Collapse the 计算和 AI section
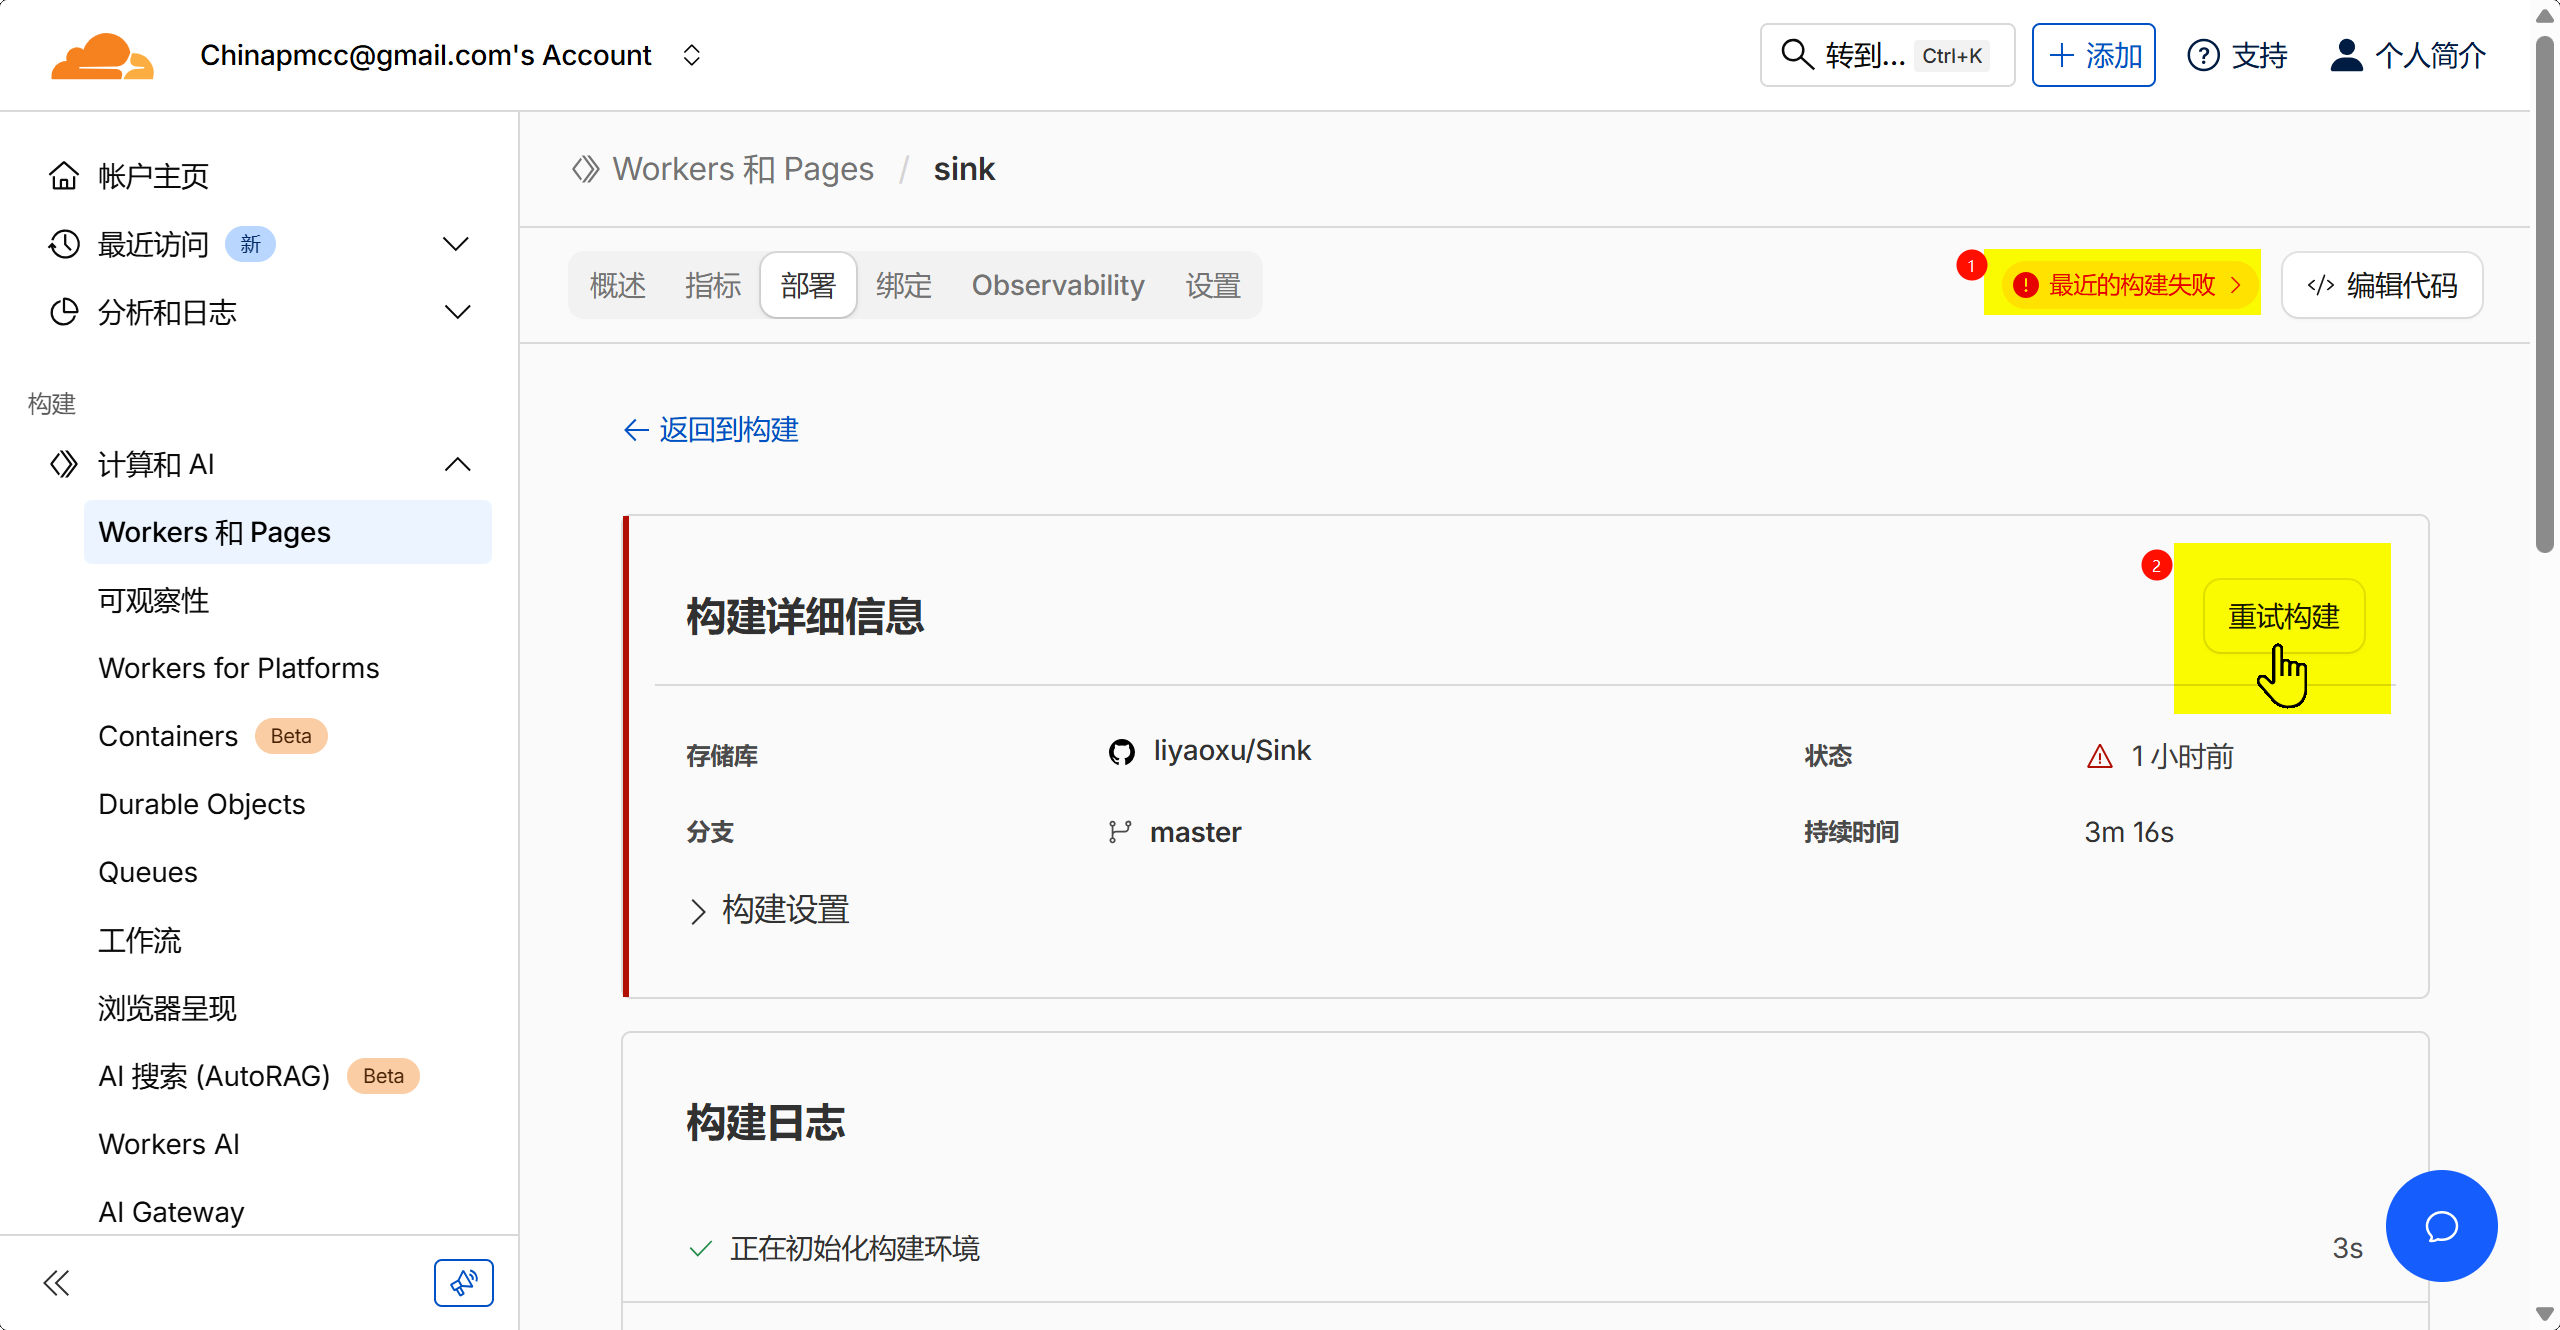2560x1330 pixels. click(457, 464)
